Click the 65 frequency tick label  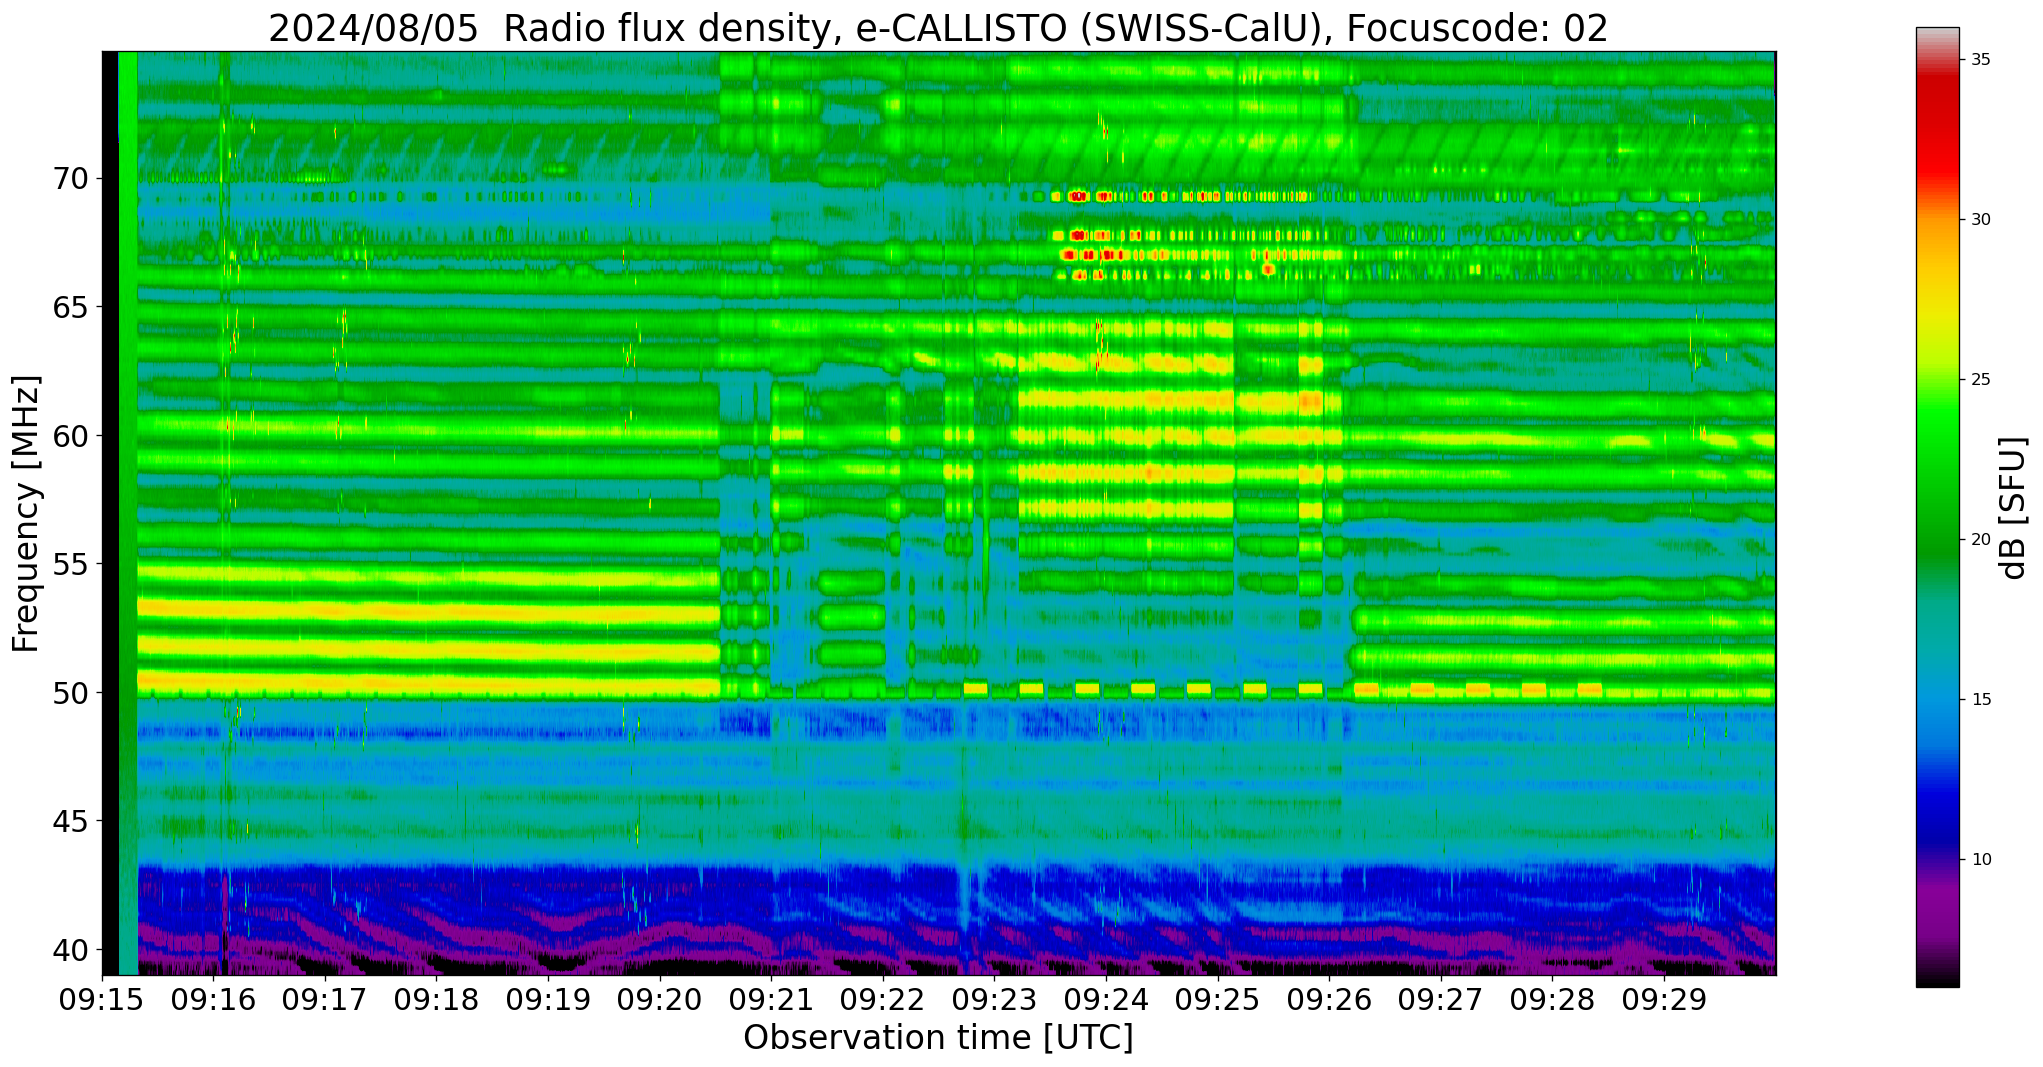click(71, 307)
